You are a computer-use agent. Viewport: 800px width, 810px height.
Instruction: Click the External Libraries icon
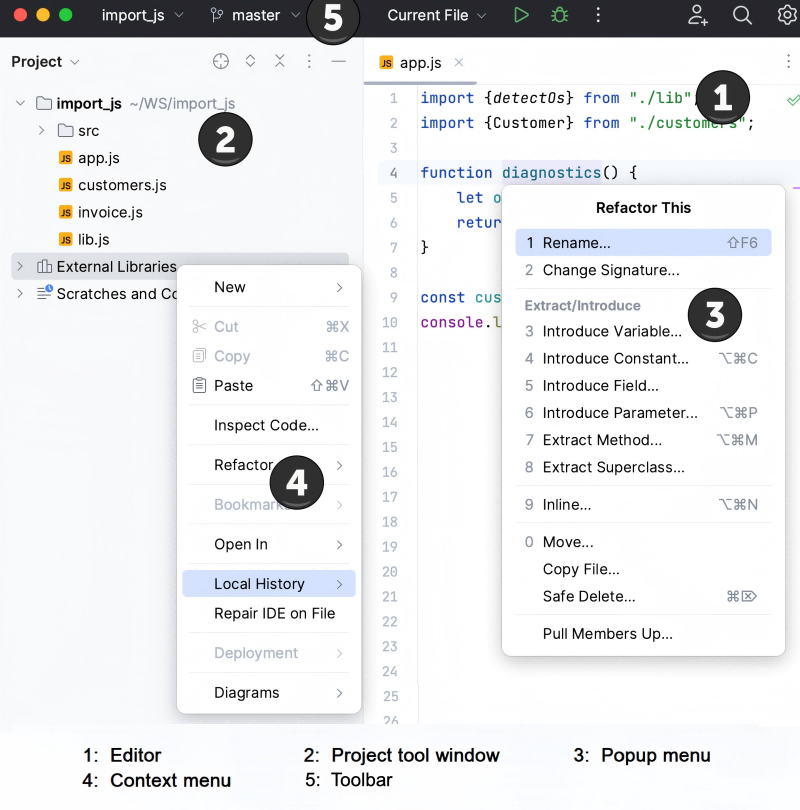[44, 267]
